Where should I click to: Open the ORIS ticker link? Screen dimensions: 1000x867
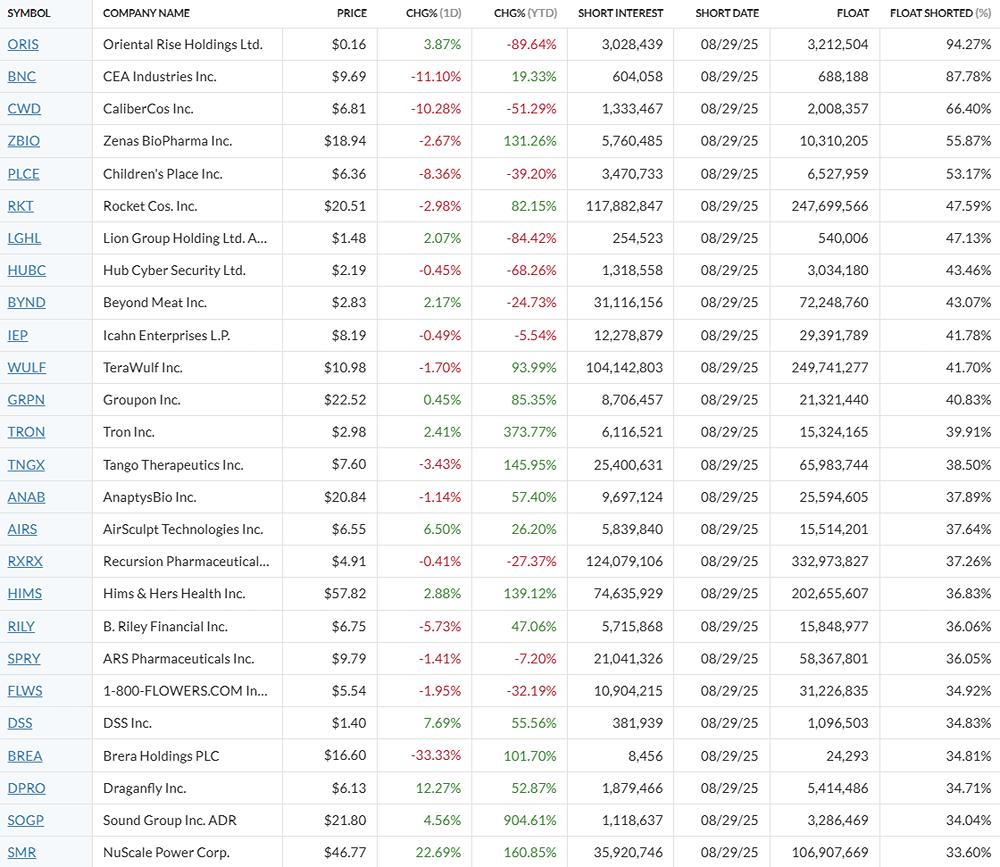(23, 44)
